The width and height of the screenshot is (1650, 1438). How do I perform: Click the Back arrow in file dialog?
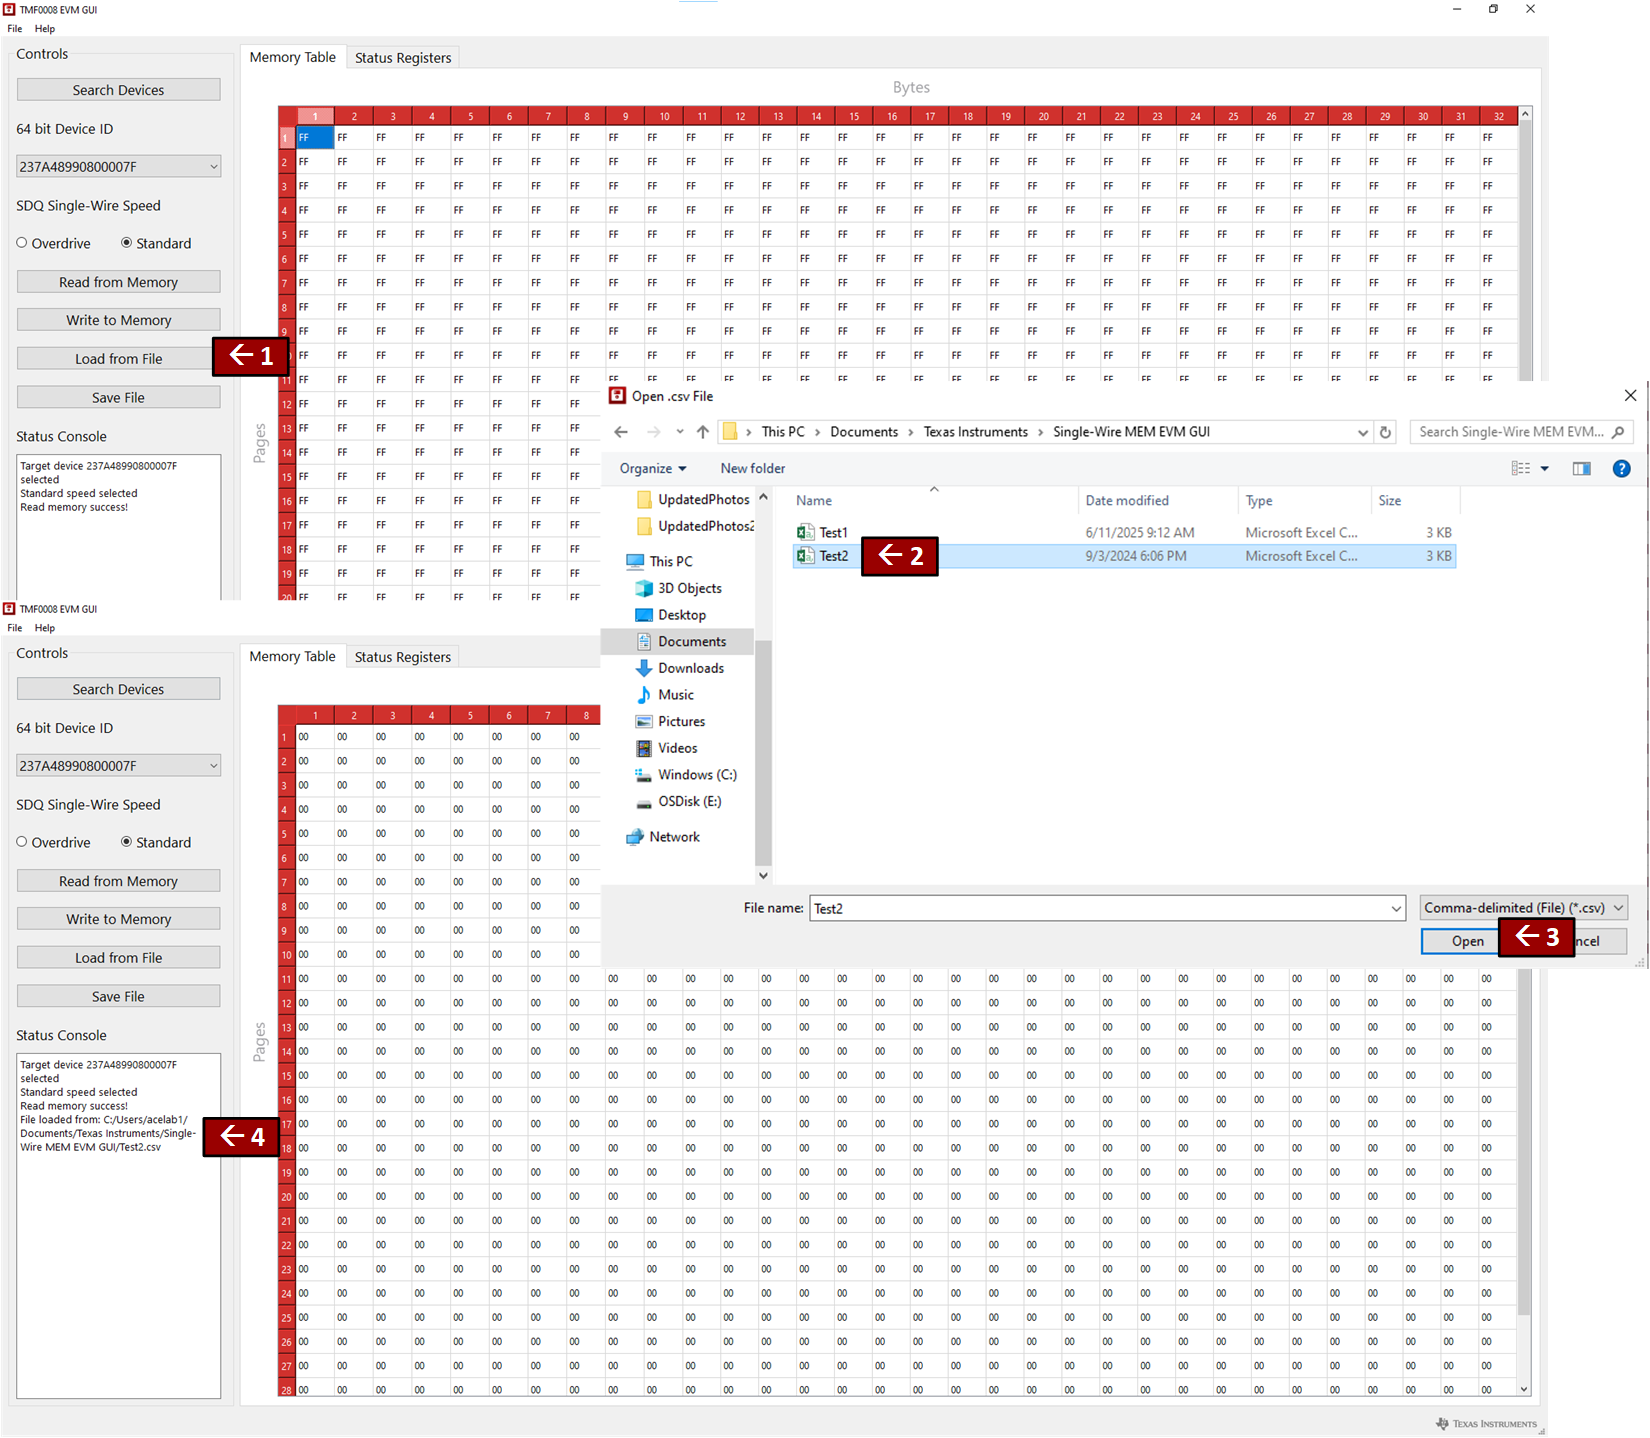[621, 432]
